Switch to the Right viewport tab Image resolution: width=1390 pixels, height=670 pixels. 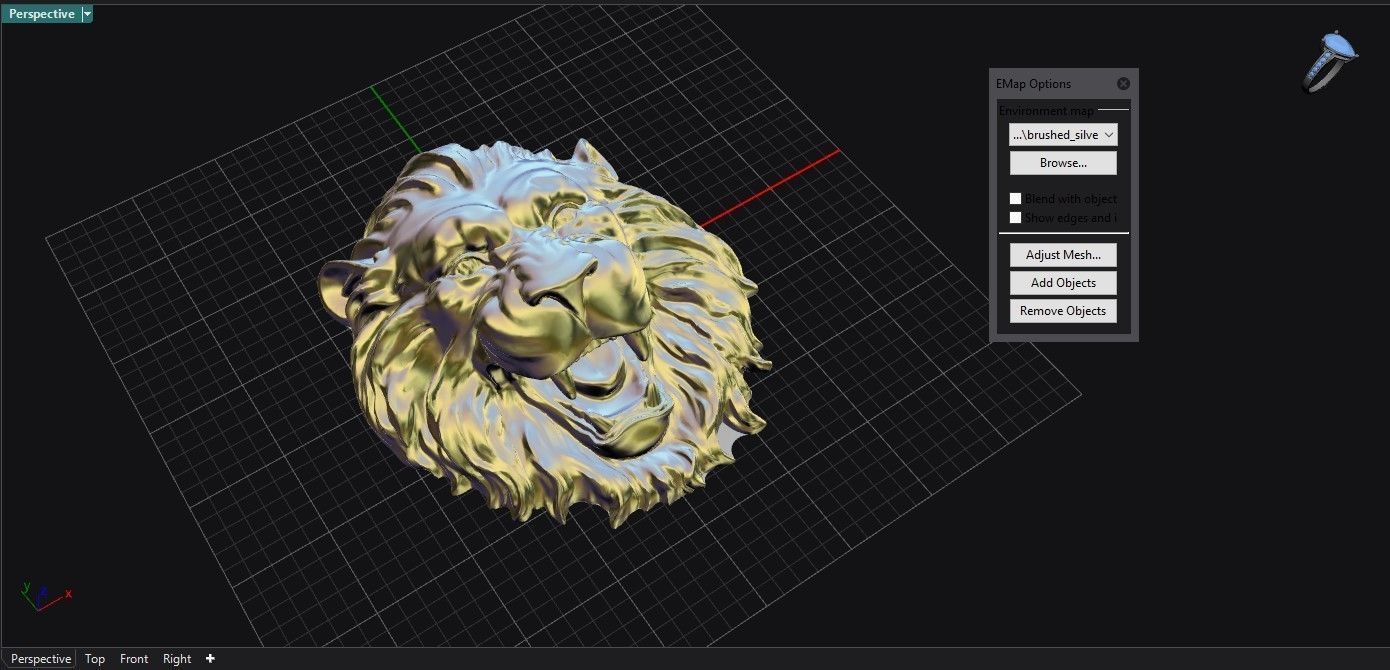point(177,659)
